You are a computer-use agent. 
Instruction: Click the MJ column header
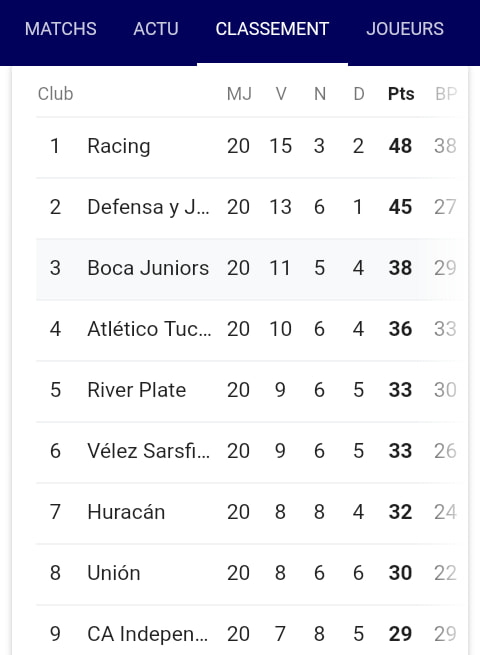point(239,94)
